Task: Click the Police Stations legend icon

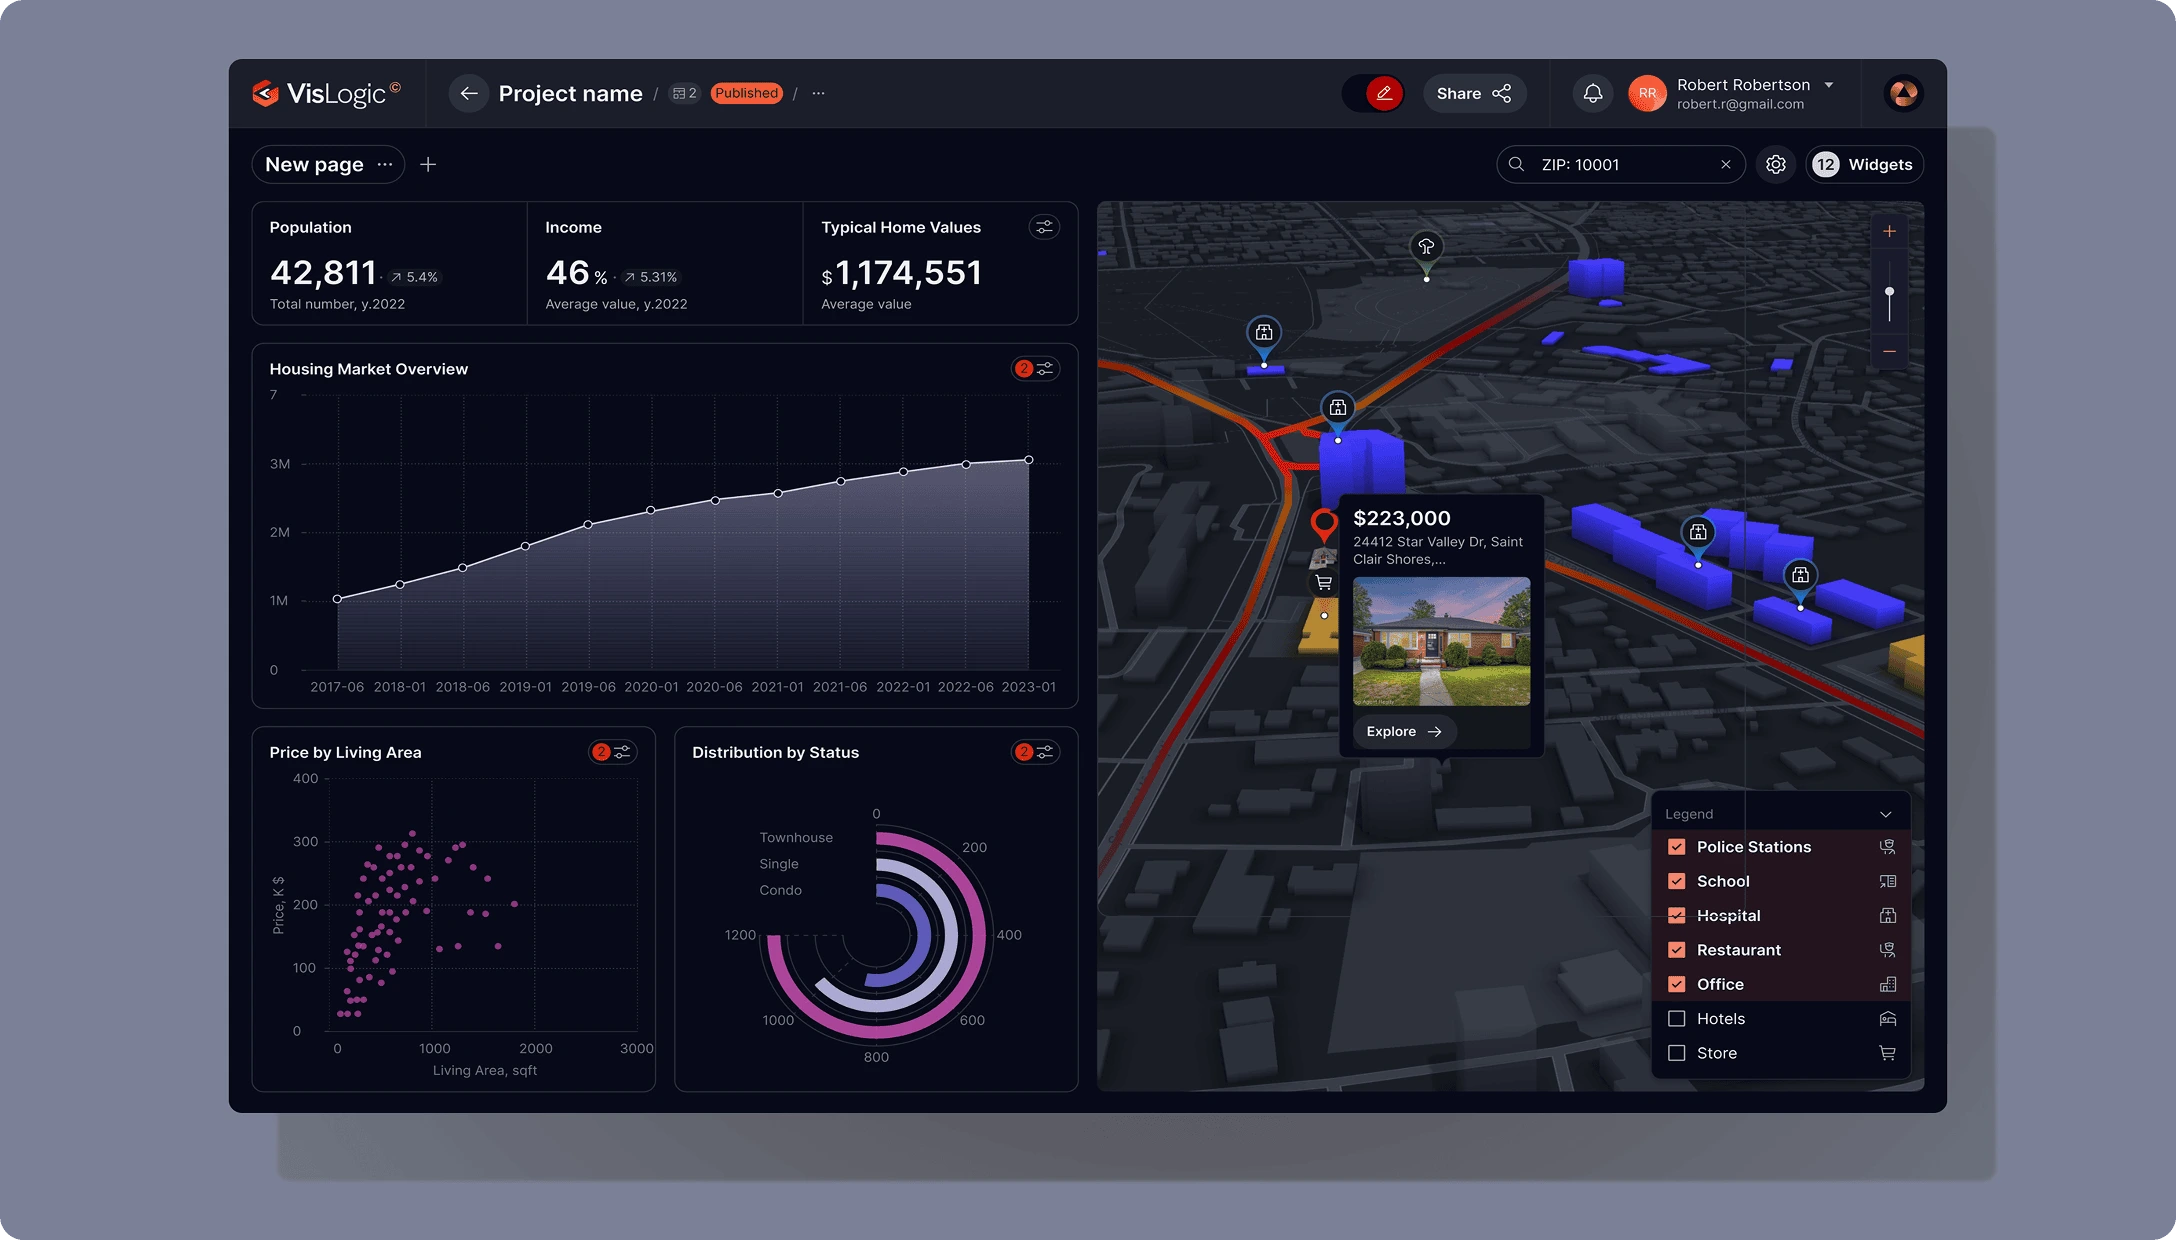Action: 1887,847
